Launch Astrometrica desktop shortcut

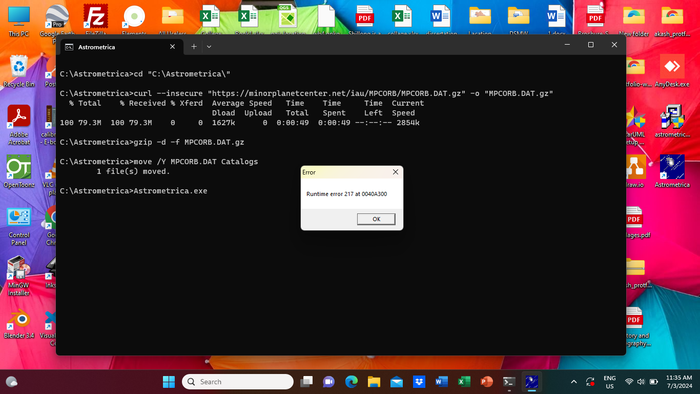tap(672, 172)
